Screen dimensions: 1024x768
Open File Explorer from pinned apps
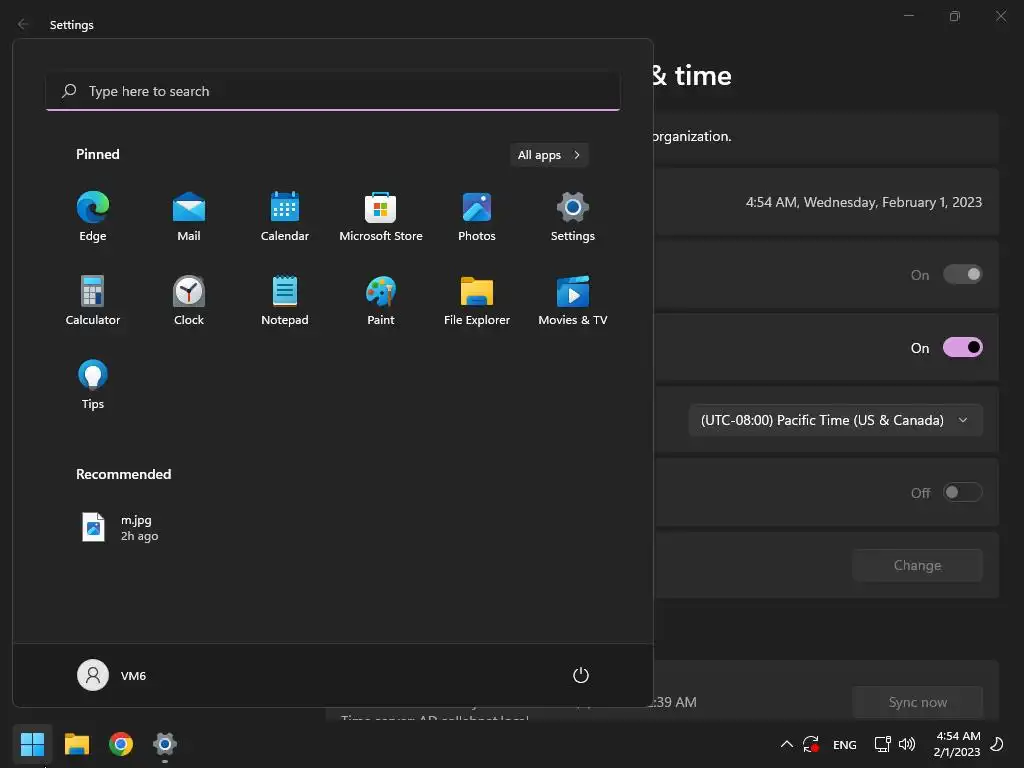[477, 300]
